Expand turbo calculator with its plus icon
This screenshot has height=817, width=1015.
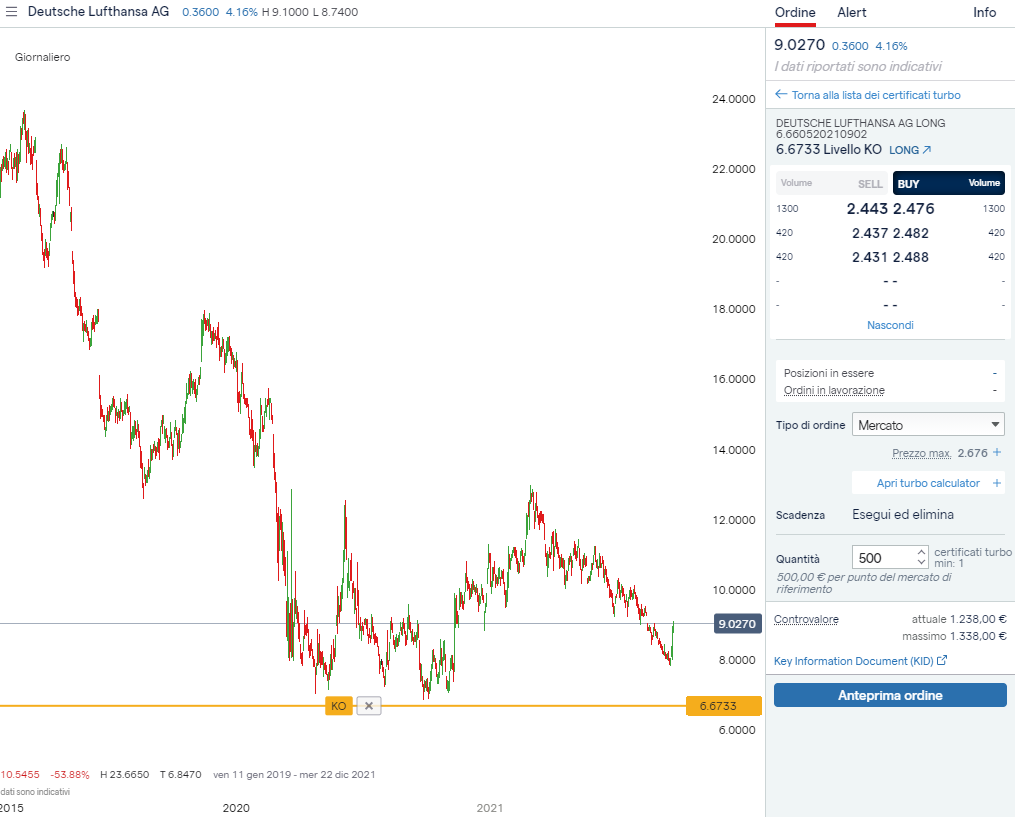tap(997, 483)
